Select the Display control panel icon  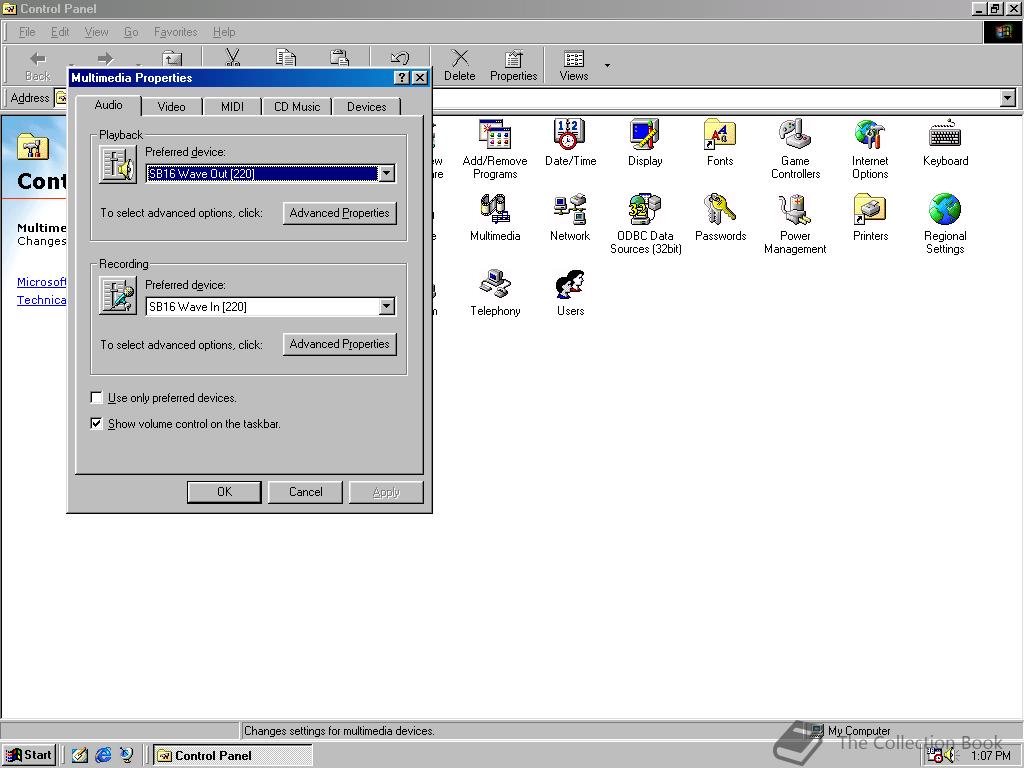click(x=645, y=142)
